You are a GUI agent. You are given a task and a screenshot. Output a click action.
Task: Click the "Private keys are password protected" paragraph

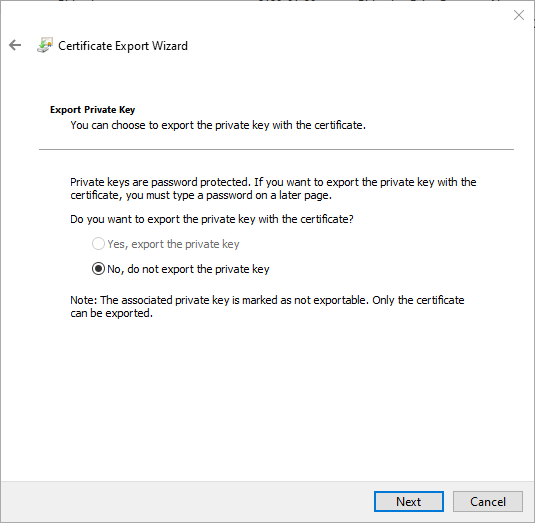tap(273, 189)
